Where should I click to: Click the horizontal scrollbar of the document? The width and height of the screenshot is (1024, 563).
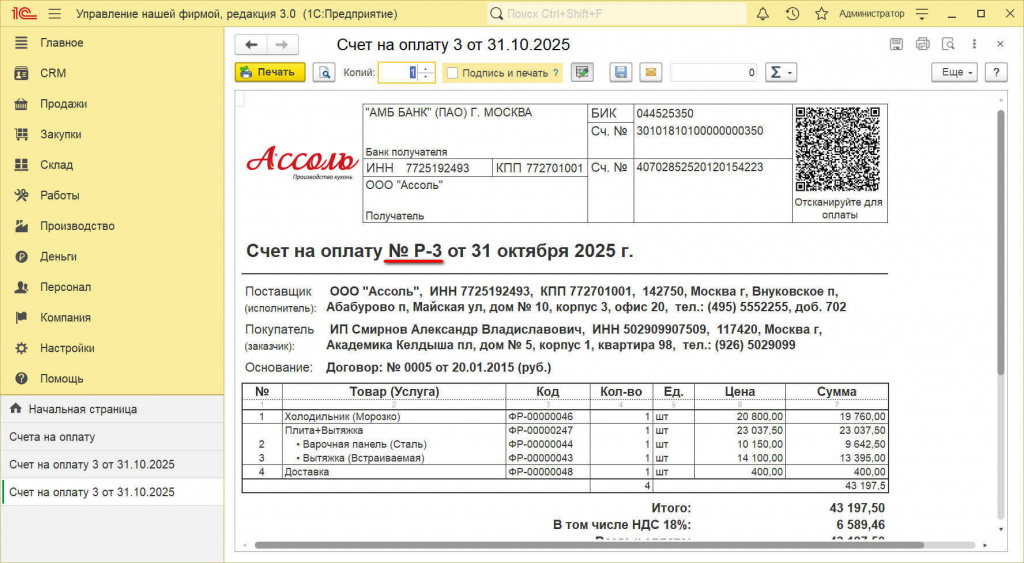click(589, 545)
